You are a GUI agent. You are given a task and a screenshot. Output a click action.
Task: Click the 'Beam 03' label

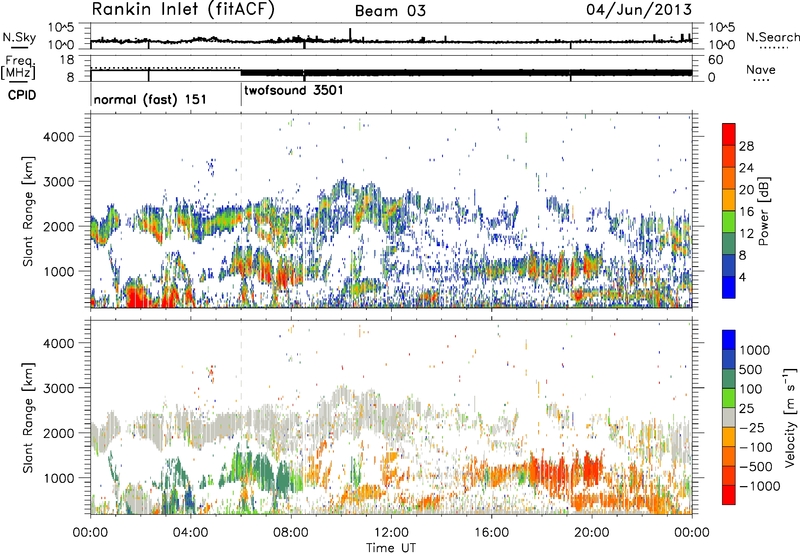390,11
